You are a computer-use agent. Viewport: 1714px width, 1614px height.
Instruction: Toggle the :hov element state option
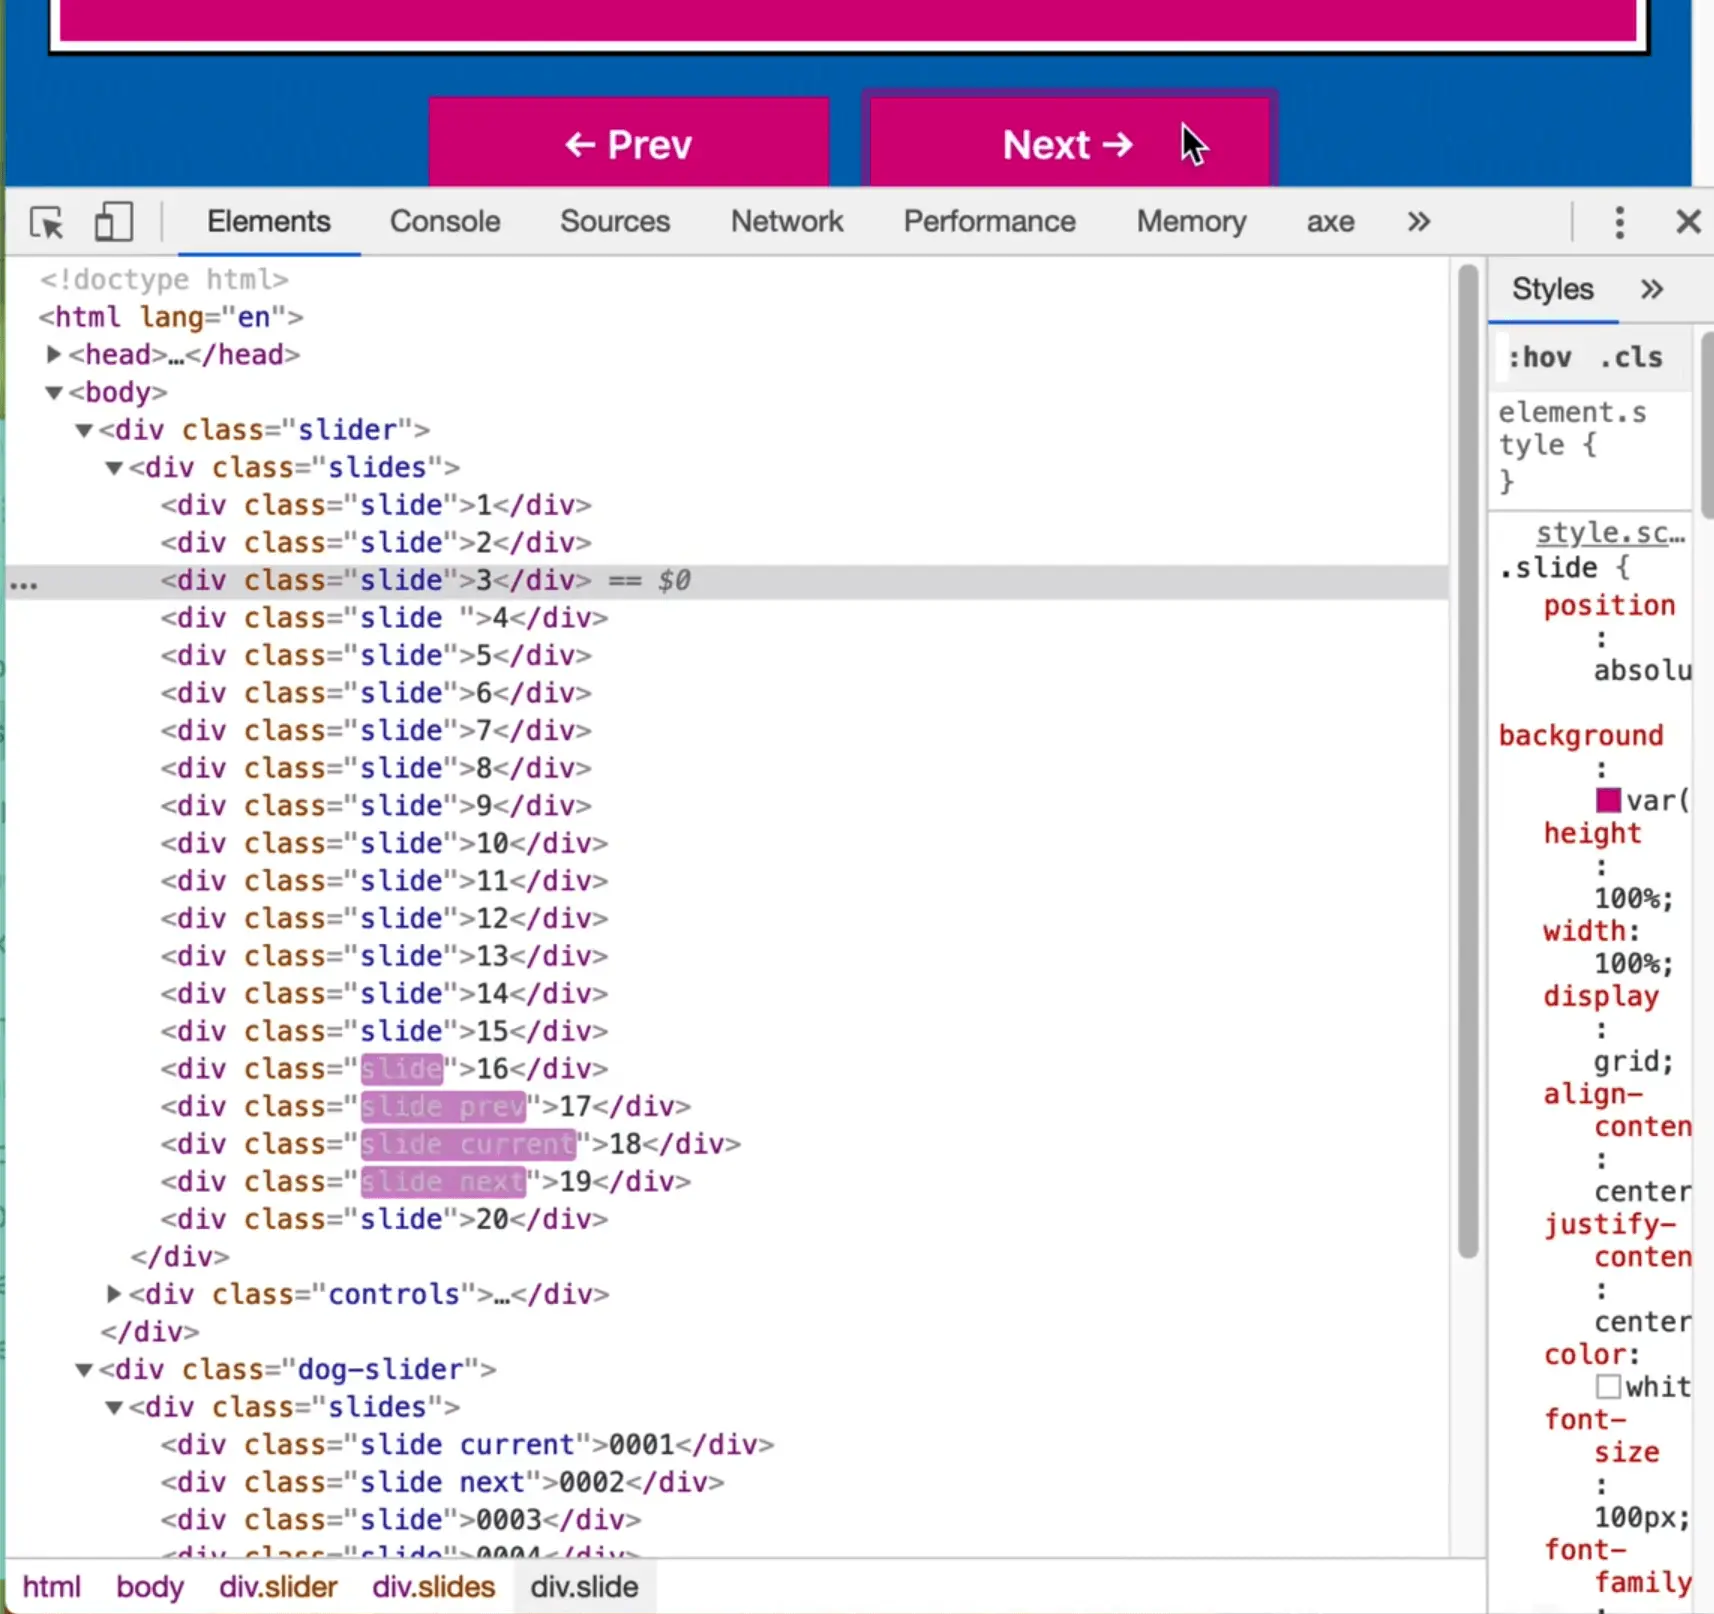1540,358
